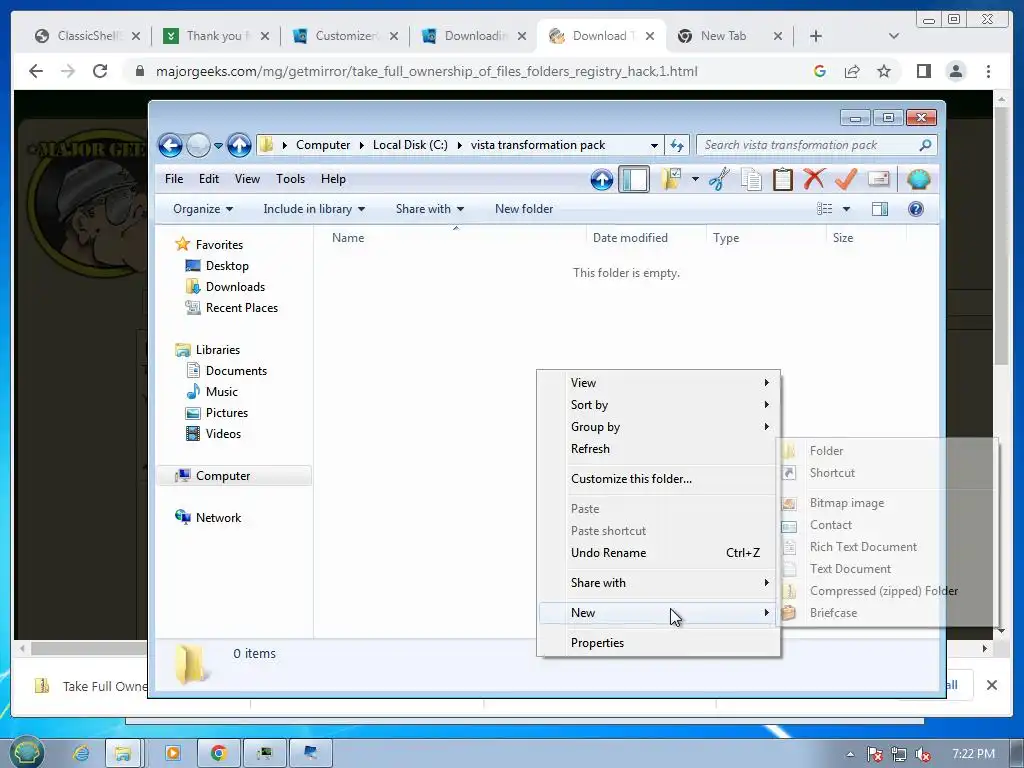Select Desktop in Favorites

[227, 266]
